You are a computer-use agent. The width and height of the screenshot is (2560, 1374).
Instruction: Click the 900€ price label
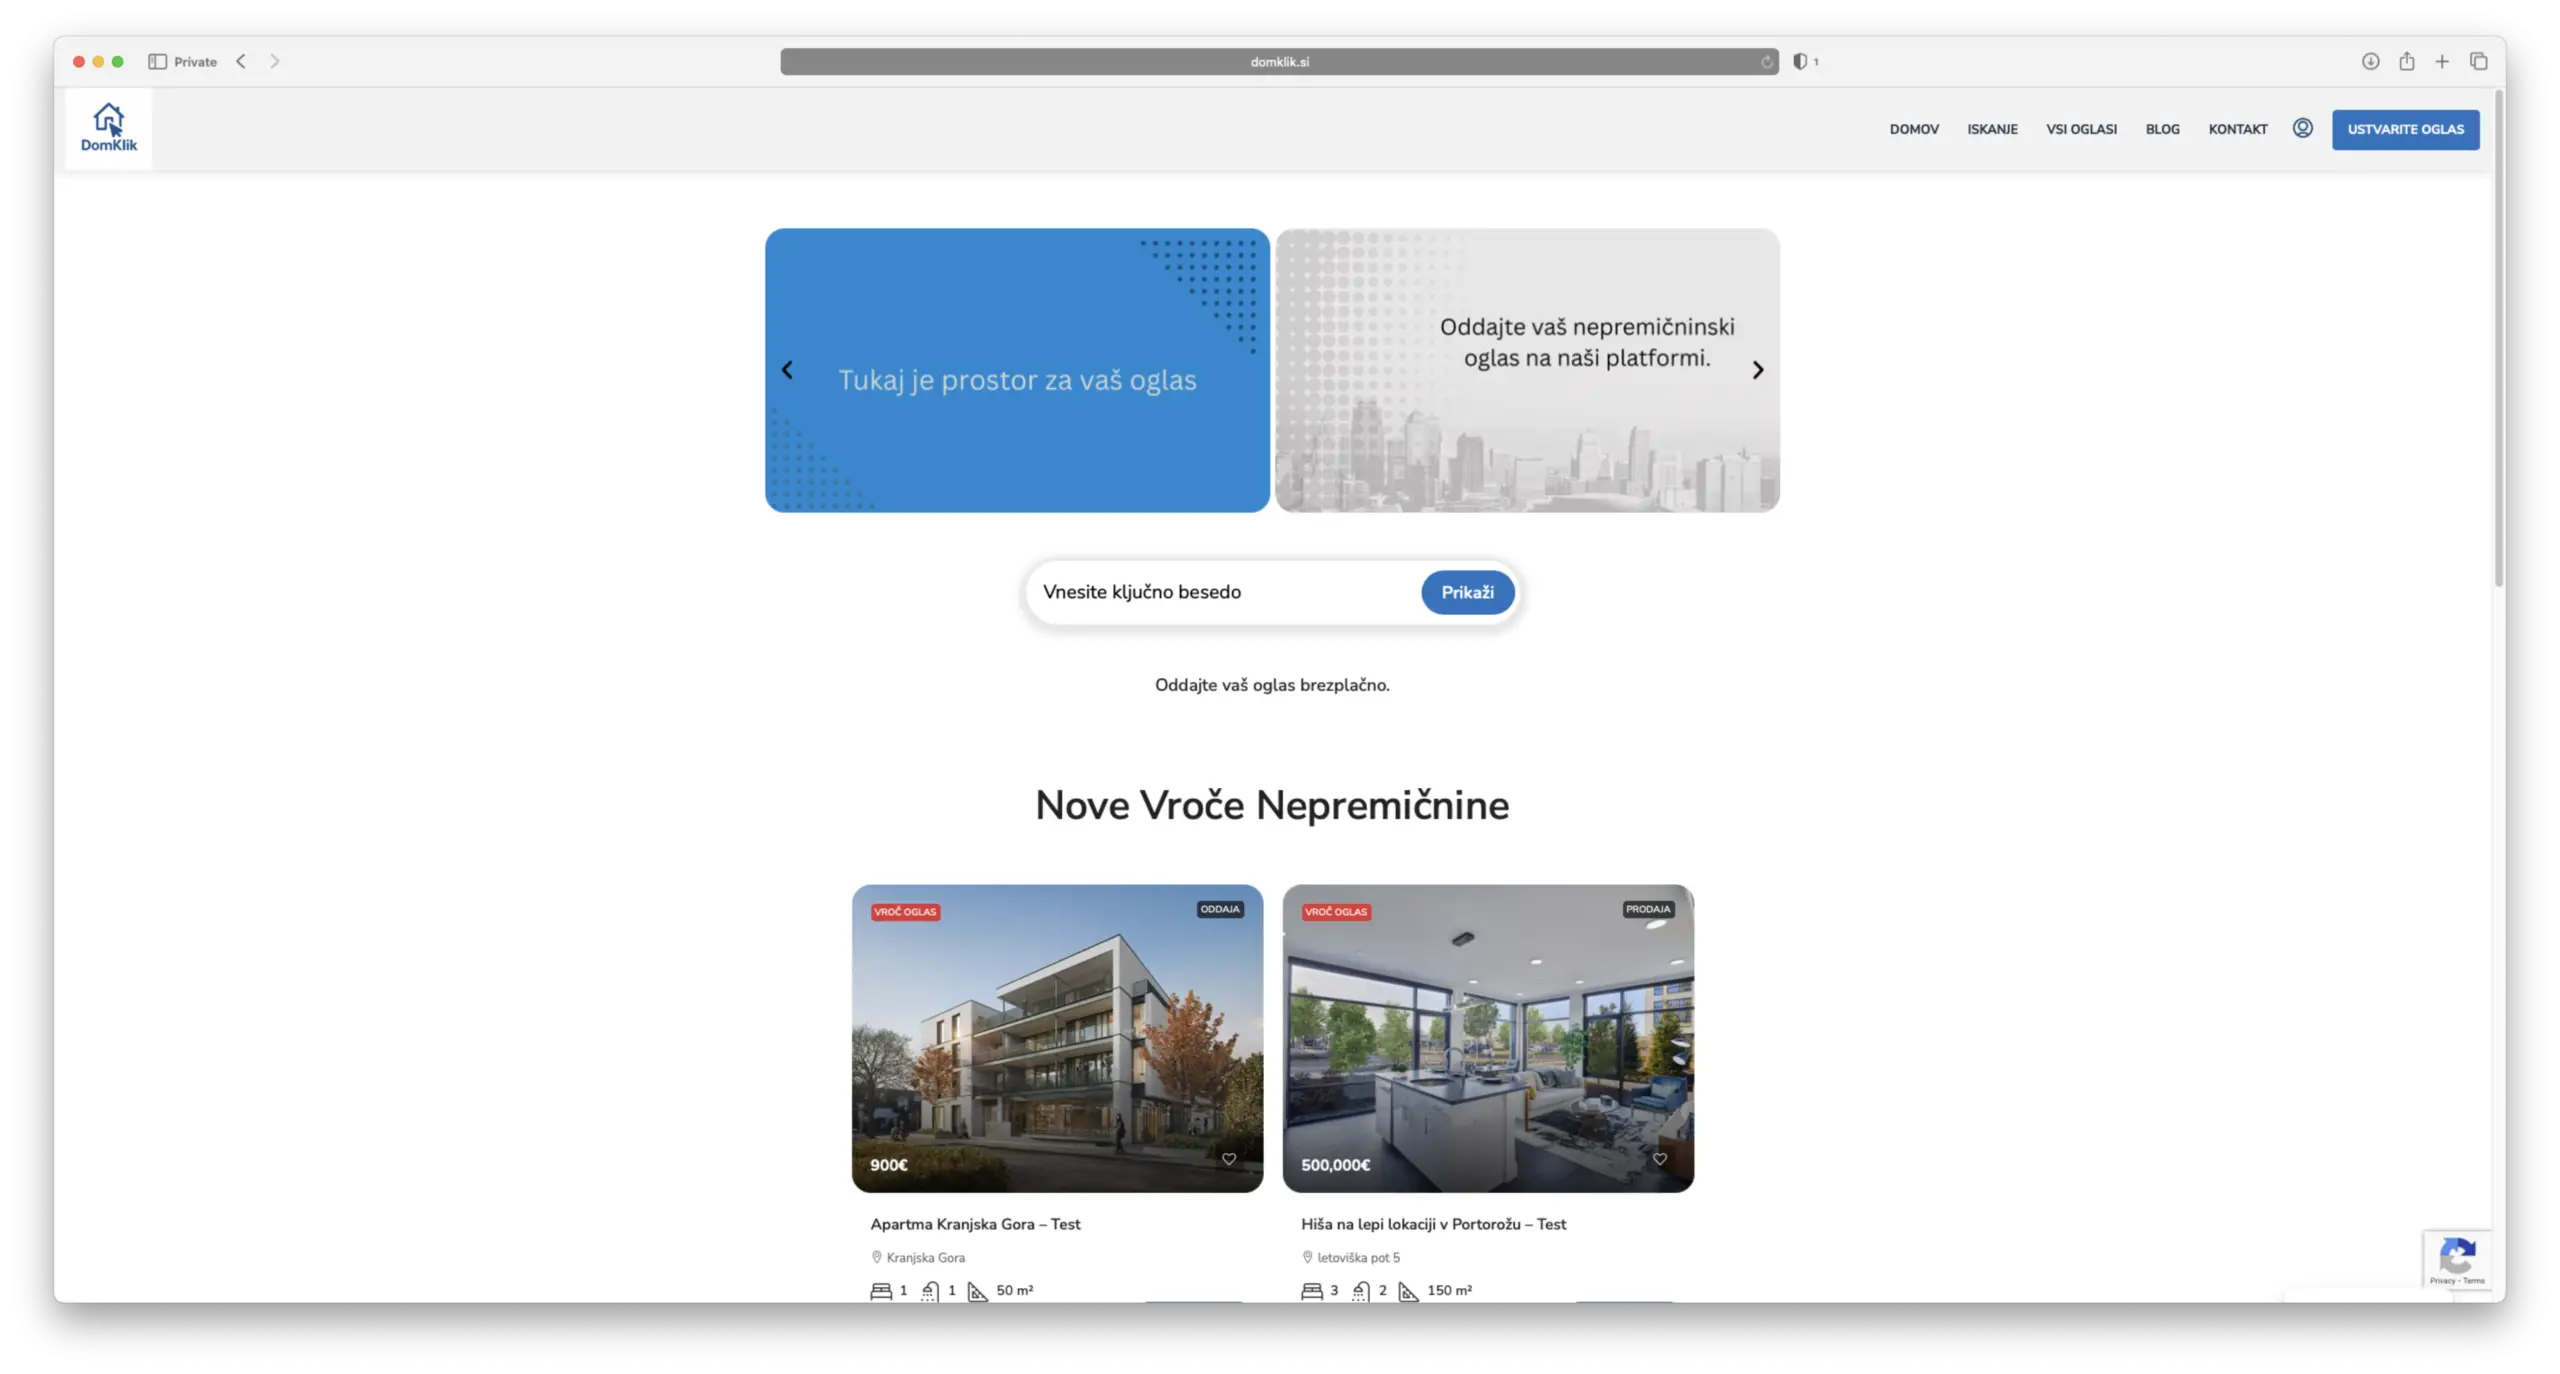click(x=888, y=1164)
